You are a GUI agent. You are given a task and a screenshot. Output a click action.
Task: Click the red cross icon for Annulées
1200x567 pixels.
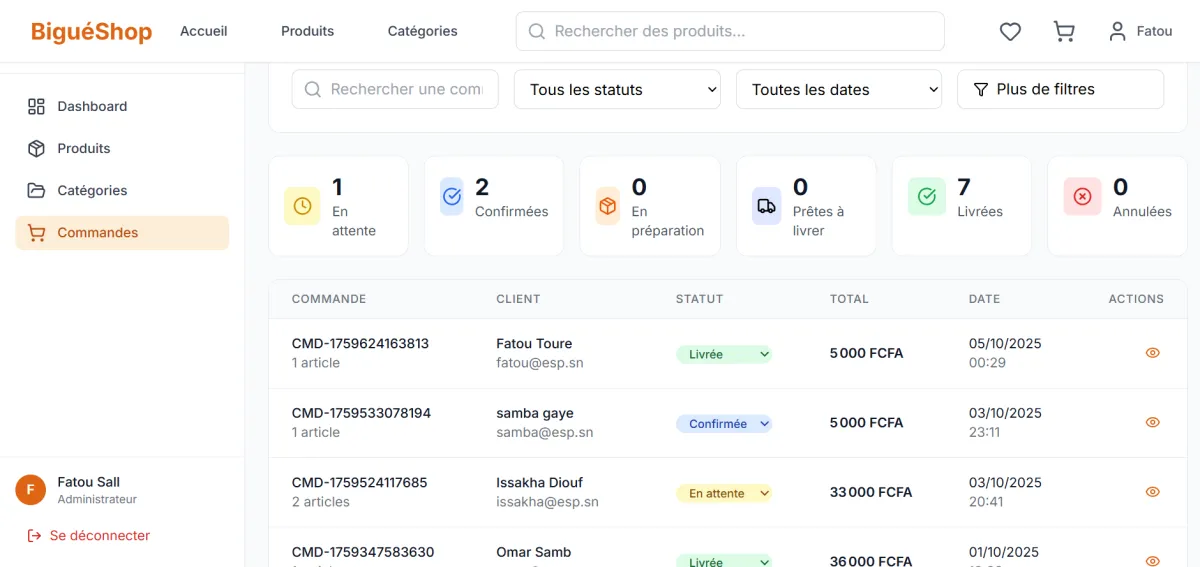[x=1082, y=197]
